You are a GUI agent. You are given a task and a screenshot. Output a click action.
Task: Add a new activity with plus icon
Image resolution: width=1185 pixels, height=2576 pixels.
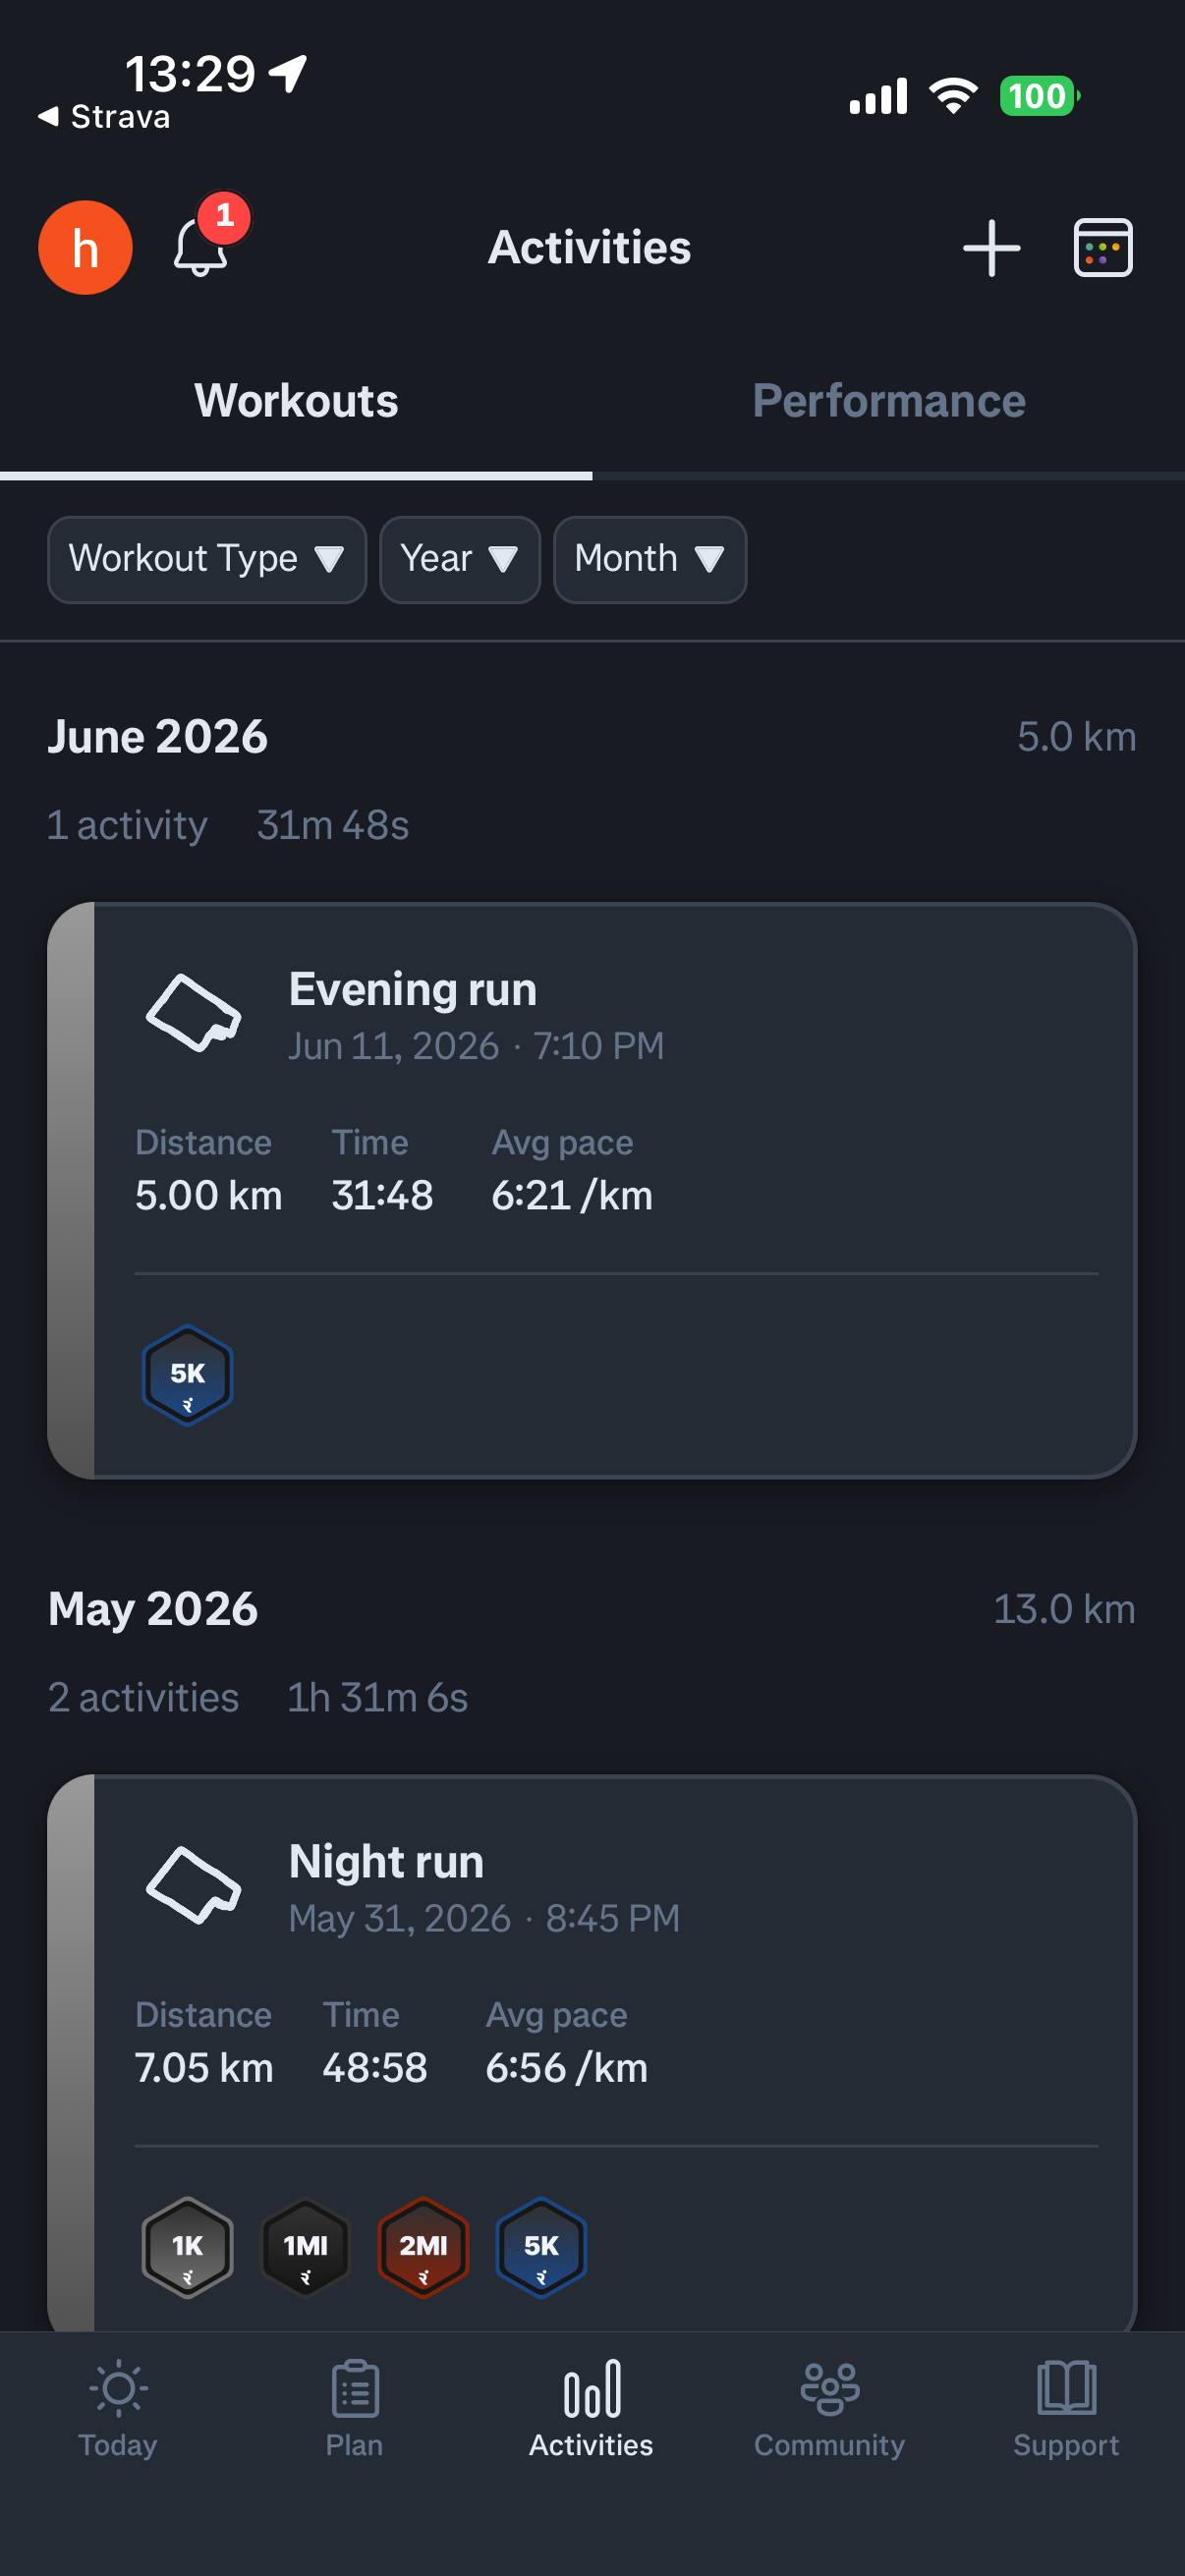pyautogui.click(x=991, y=247)
